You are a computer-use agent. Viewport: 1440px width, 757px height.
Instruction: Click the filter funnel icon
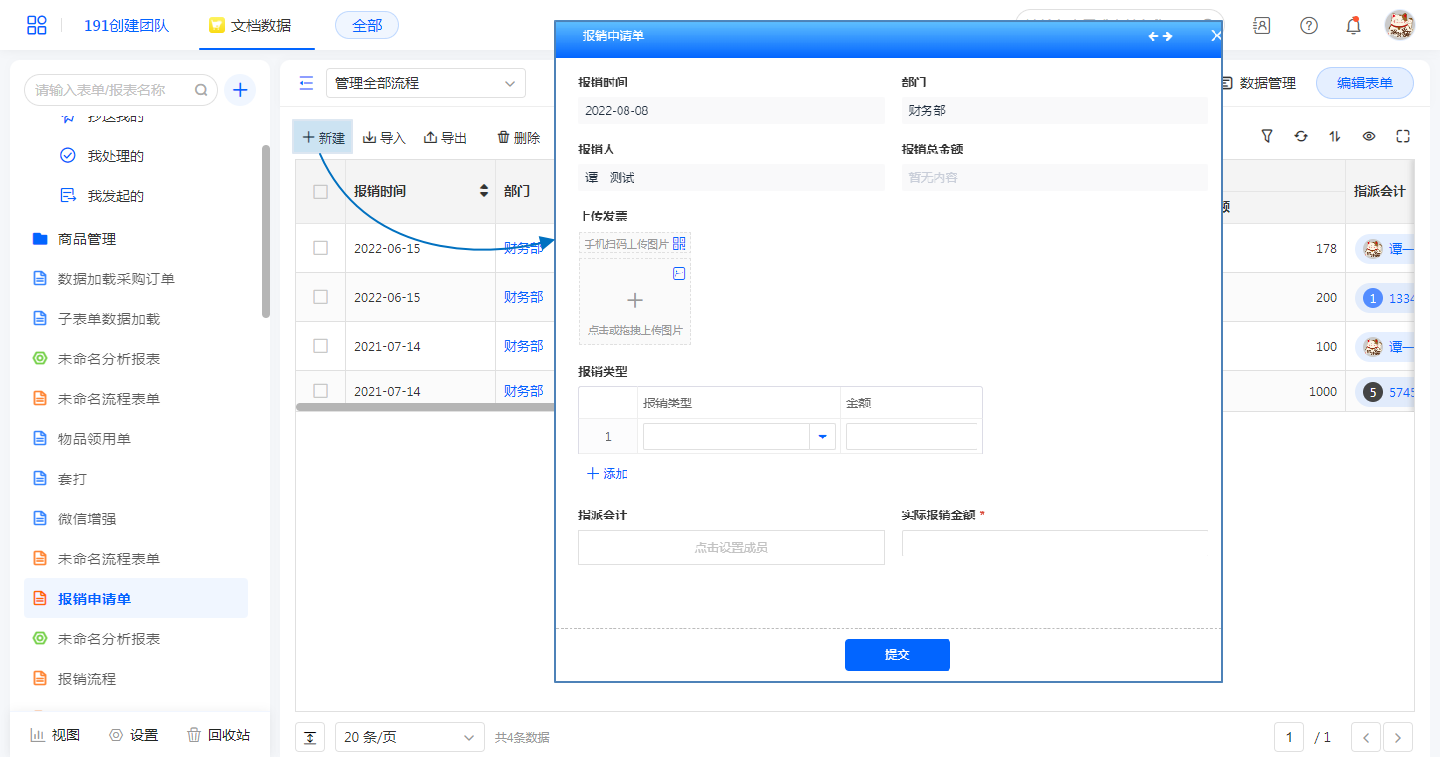1267,137
